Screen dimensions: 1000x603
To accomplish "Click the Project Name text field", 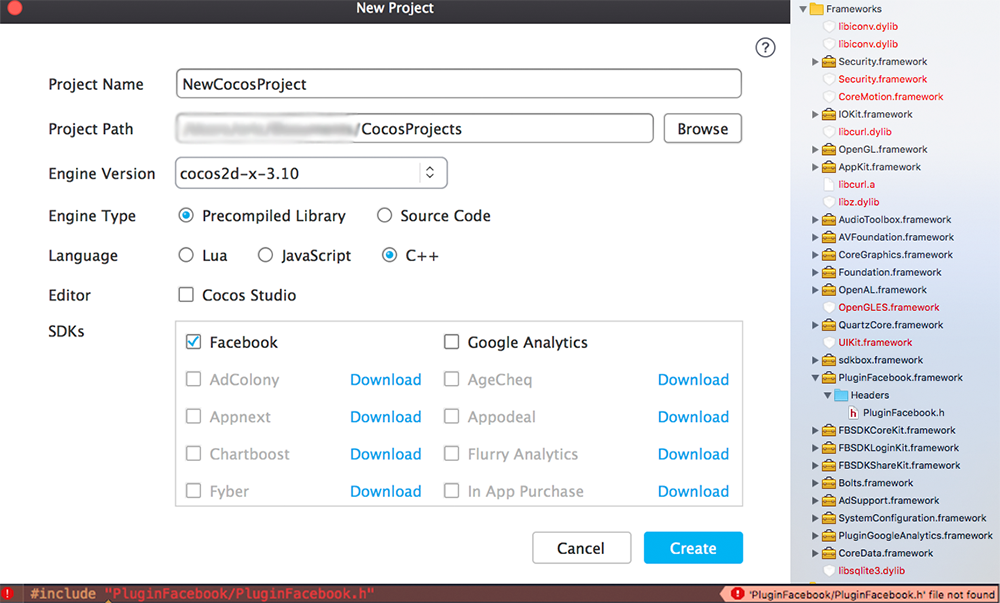I will pyautogui.click(x=458, y=85).
